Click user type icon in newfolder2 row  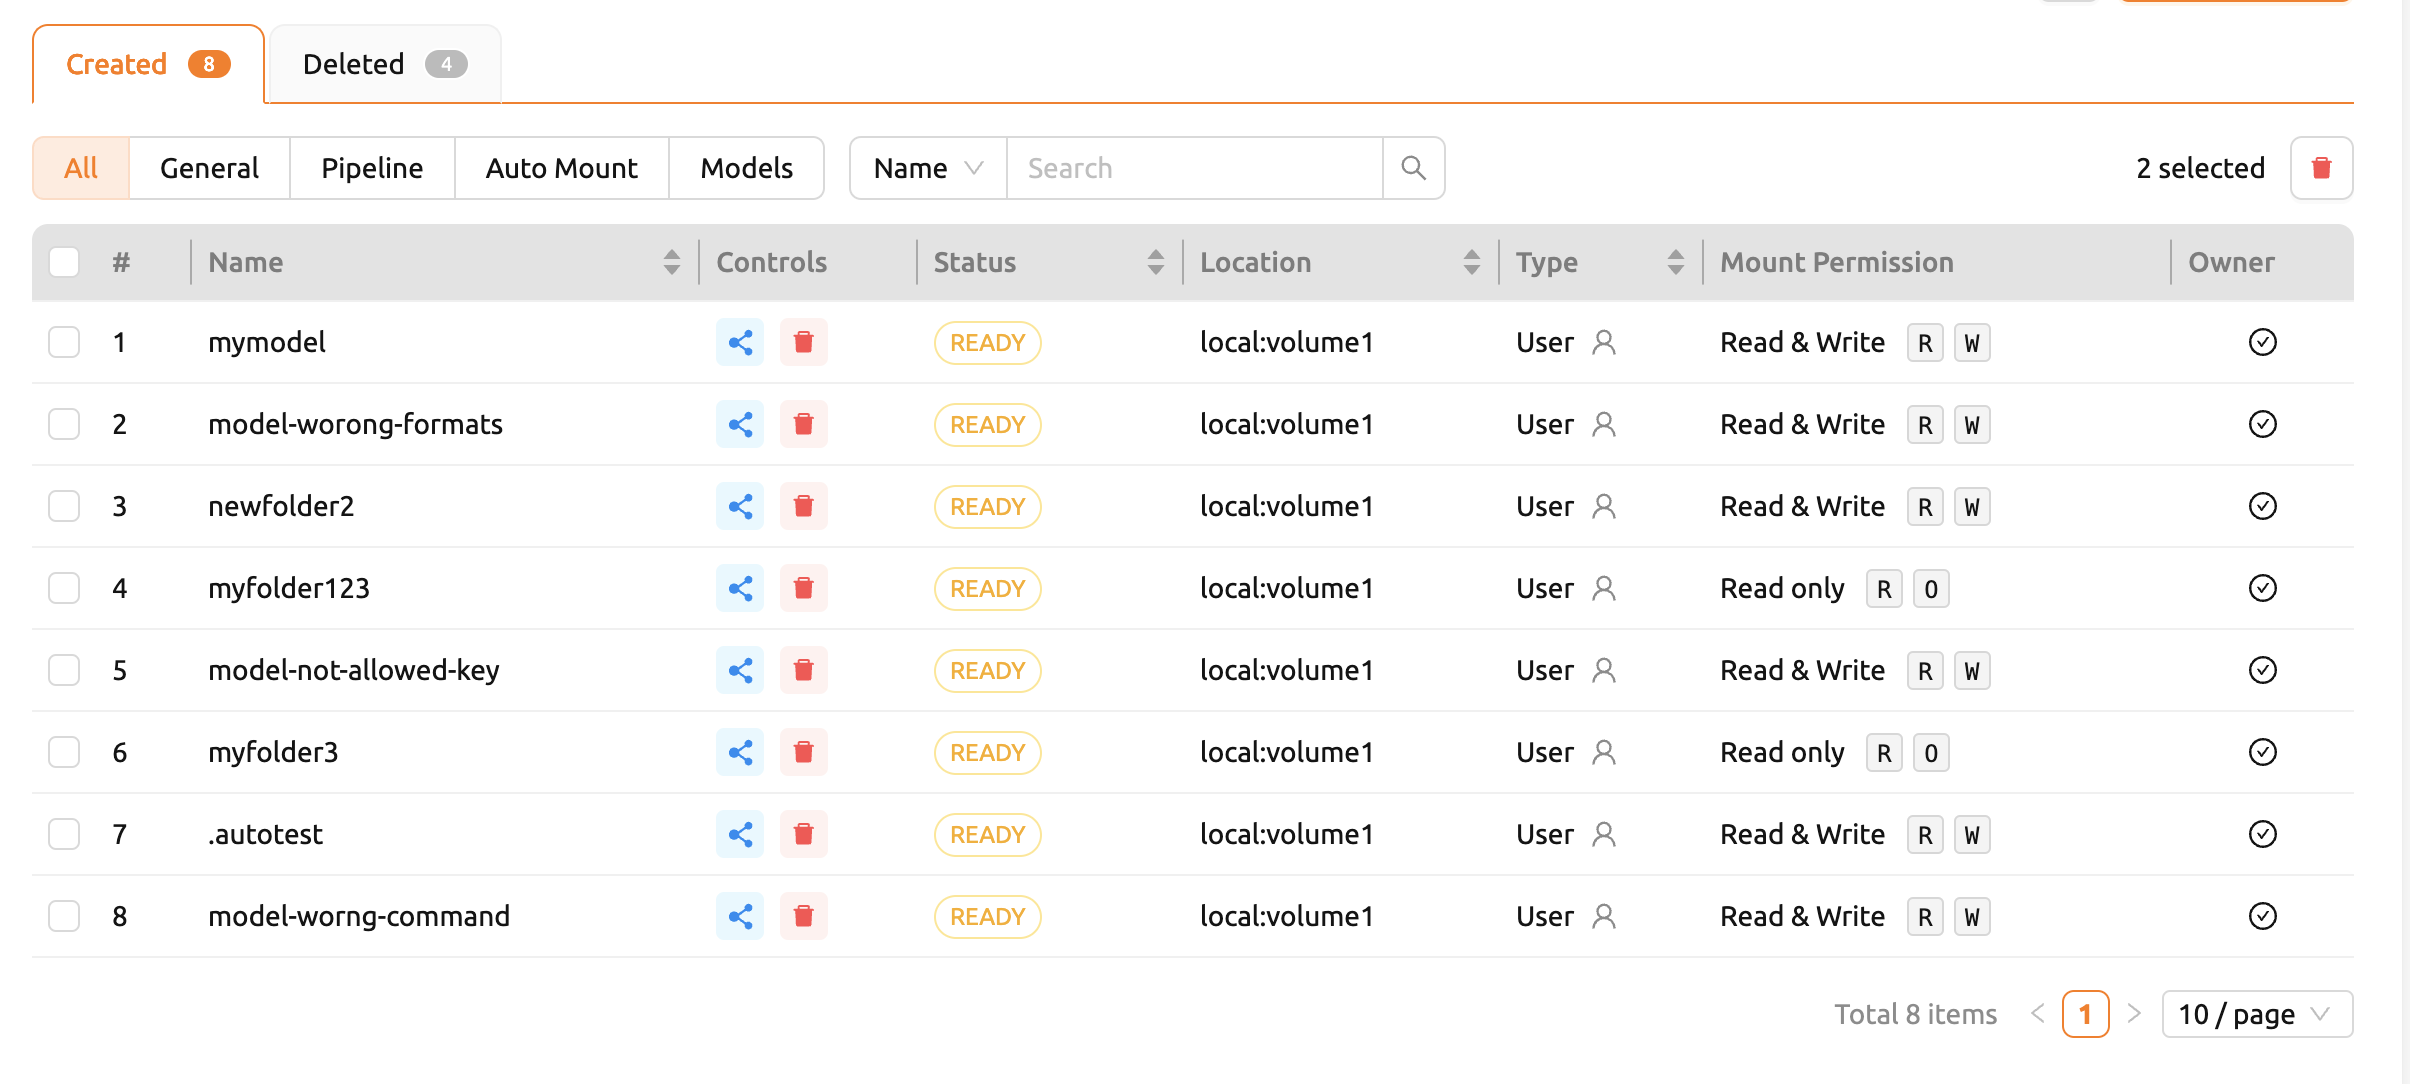(x=1604, y=507)
